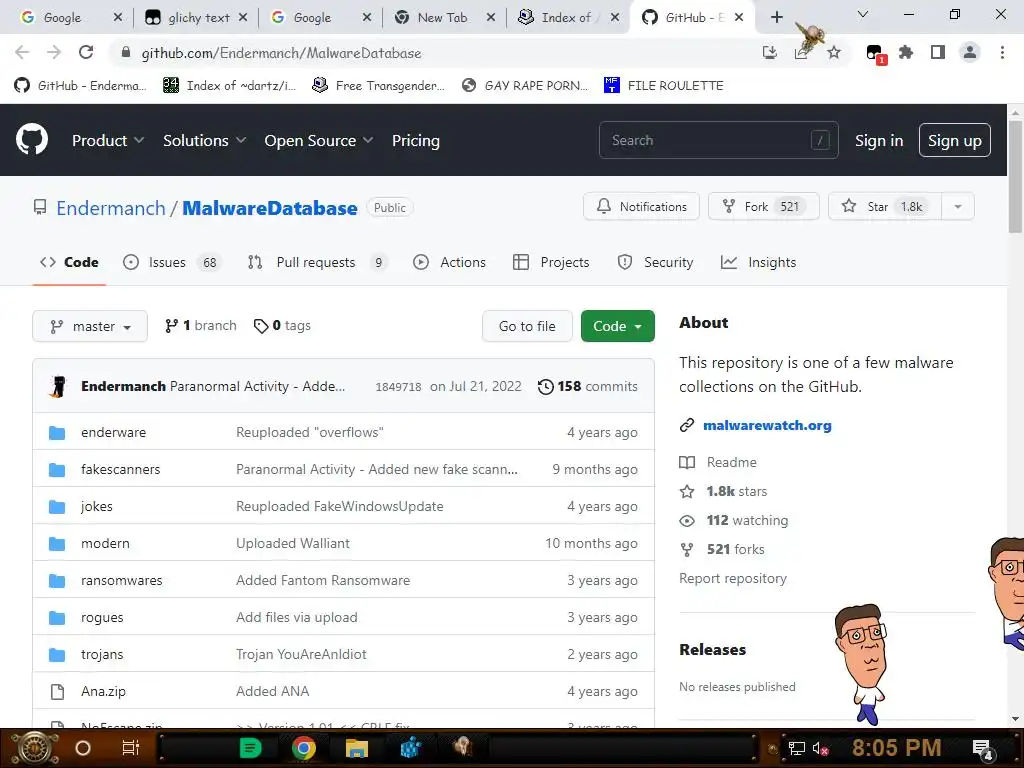This screenshot has width=1024, height=768.
Task: Open the modern folder
Action: coord(105,543)
